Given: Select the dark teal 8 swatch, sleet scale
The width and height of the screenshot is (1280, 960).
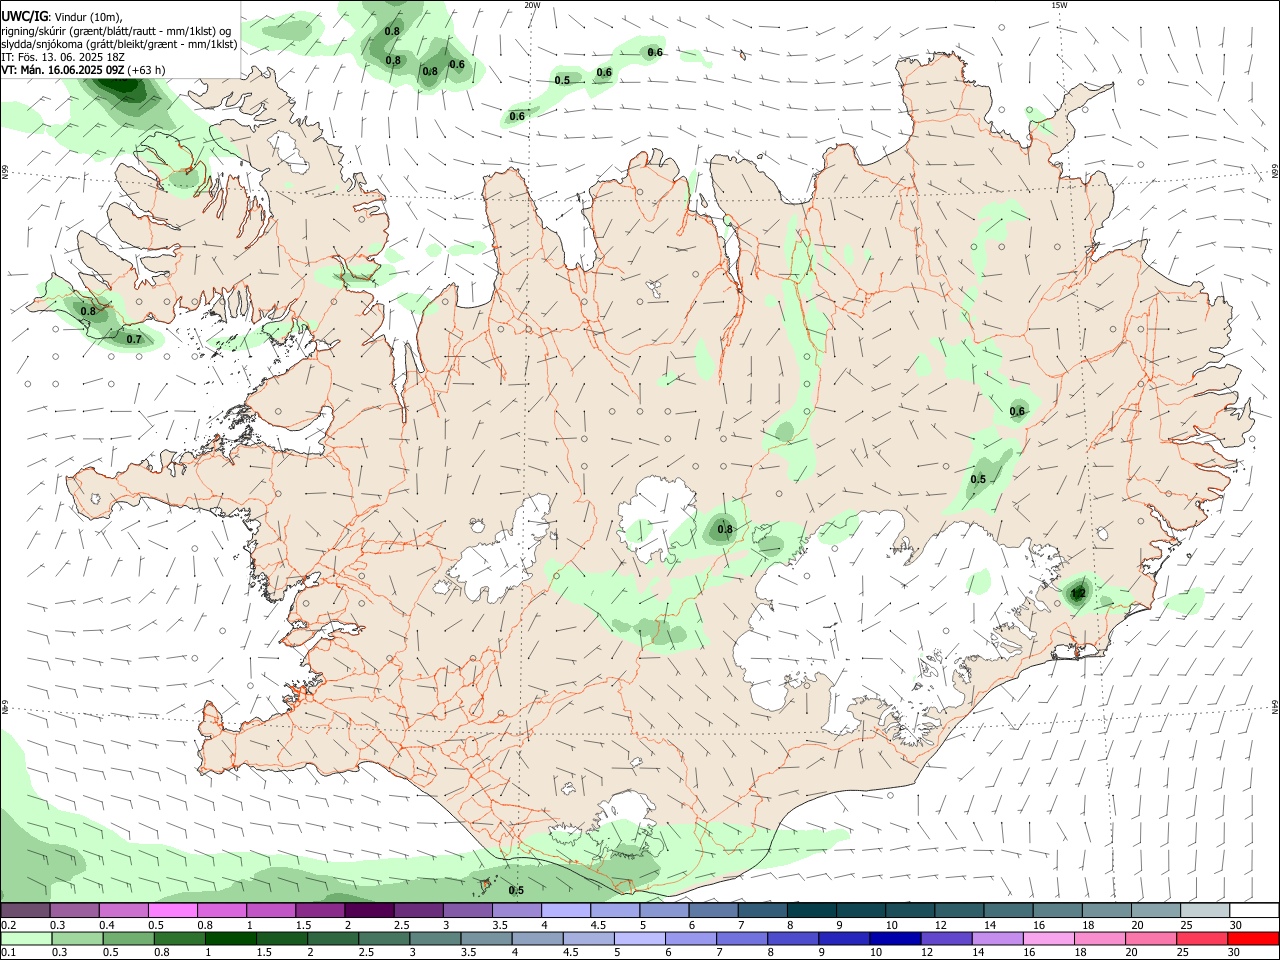Looking at the screenshot, I should coord(812,911).
